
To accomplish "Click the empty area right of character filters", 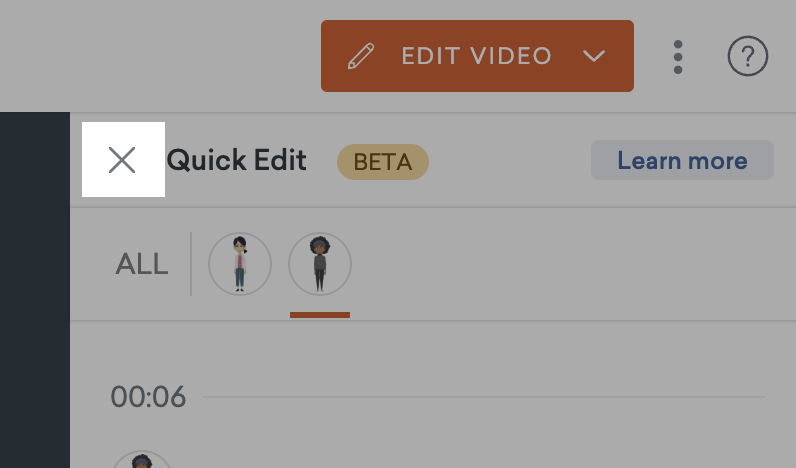I will (x=569, y=264).
